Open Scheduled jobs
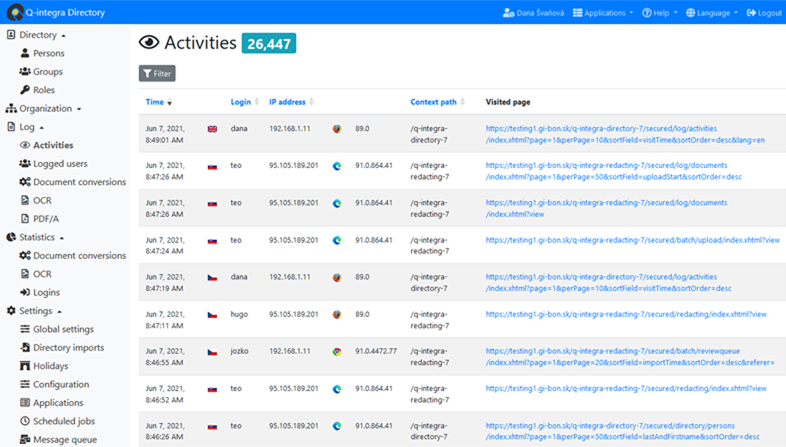Image resolution: width=786 pixels, height=447 pixels. pos(64,421)
